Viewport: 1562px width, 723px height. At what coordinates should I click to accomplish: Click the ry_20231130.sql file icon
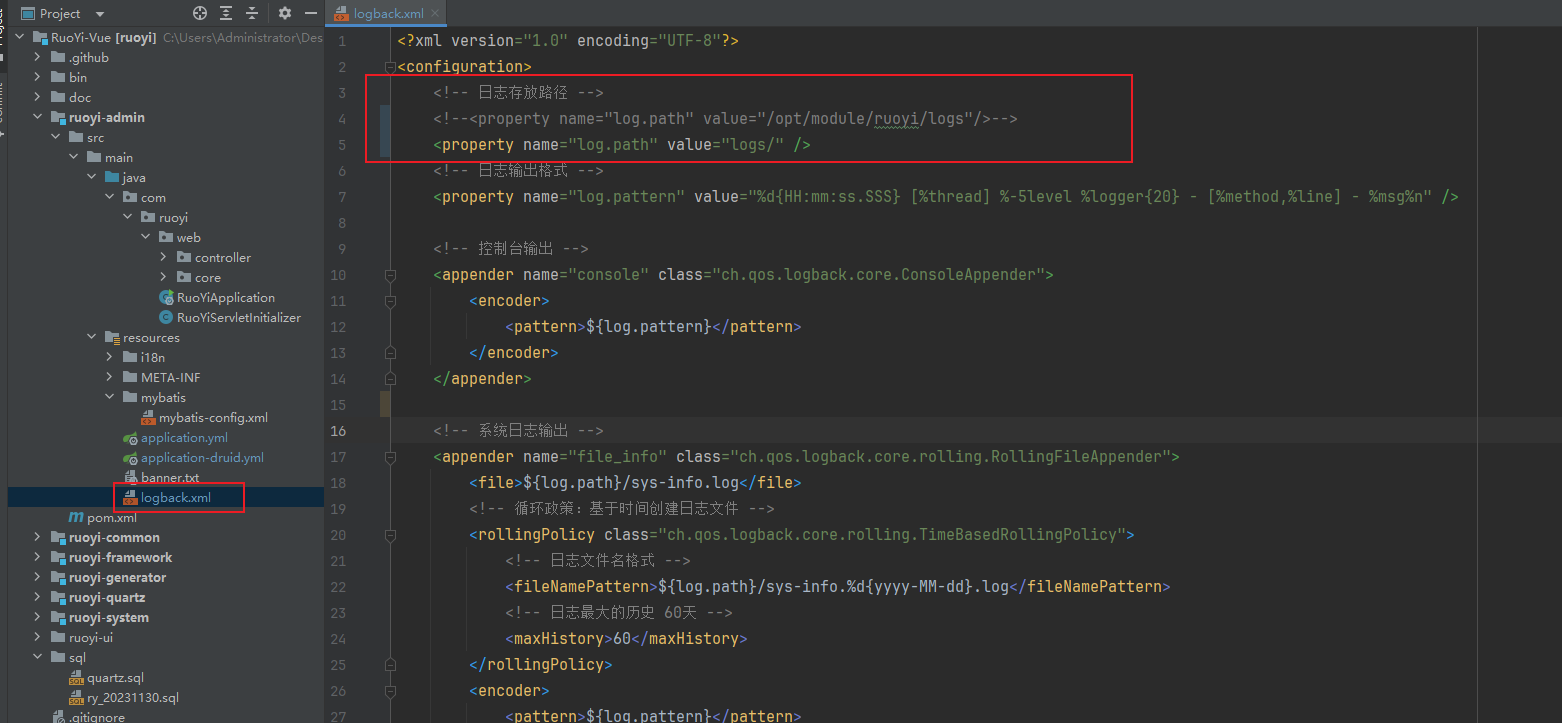click(76, 697)
